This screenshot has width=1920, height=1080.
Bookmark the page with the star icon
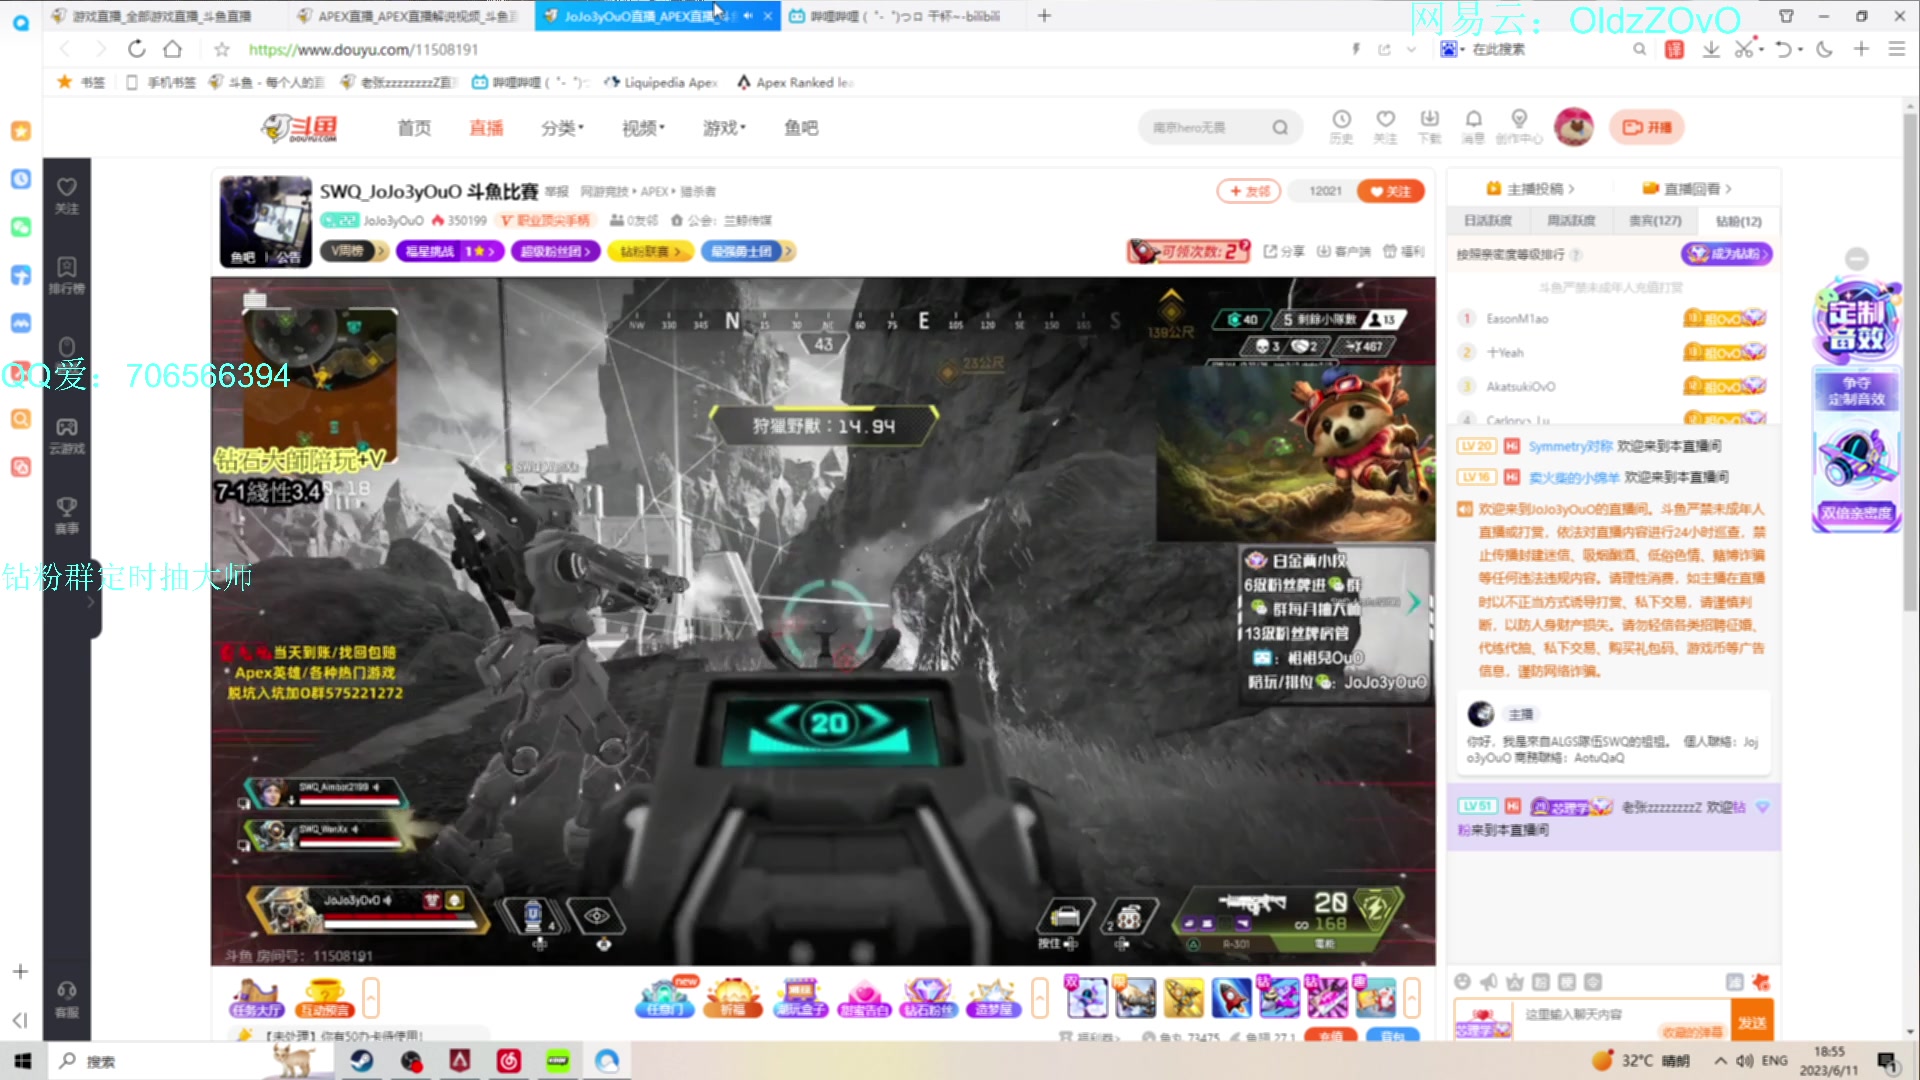222,49
